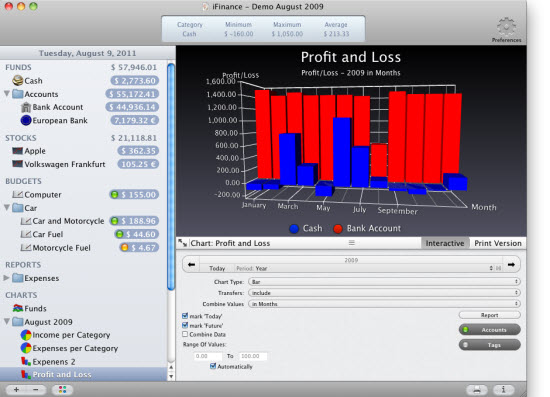Image resolution: width=550 pixels, height=397 pixels.
Task: Click the Bank Account building icon
Action: [x=26, y=107]
